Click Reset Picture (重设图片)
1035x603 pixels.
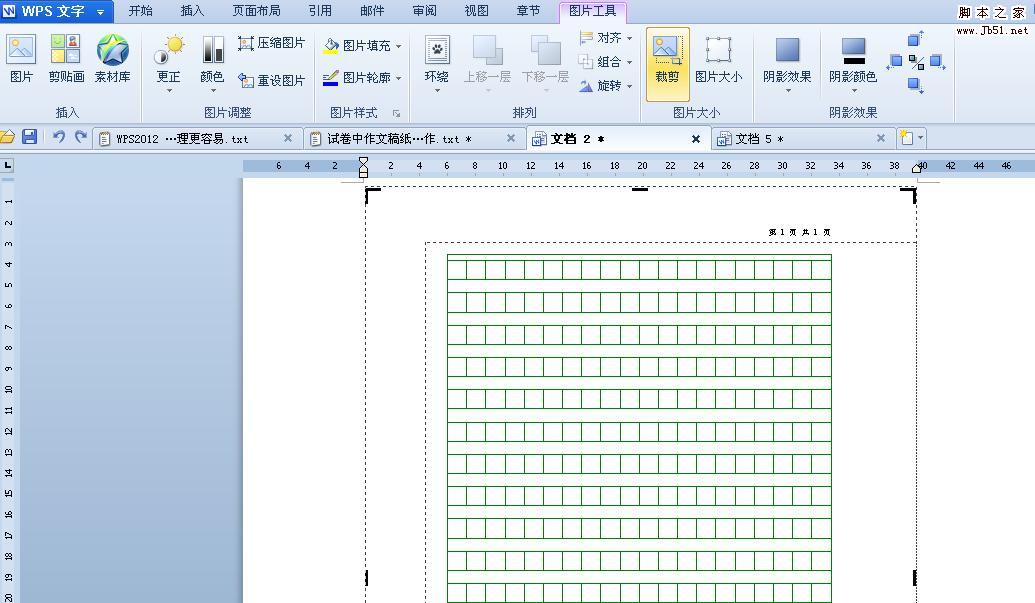coord(271,80)
